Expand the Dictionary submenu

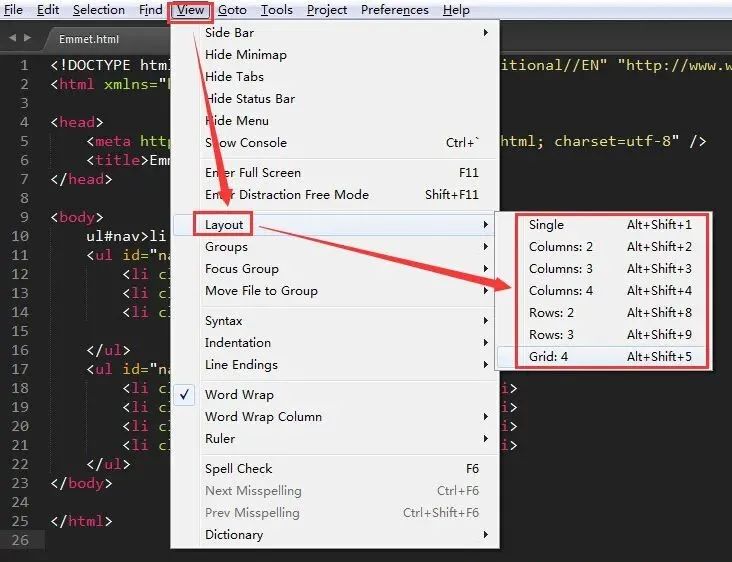click(335, 534)
